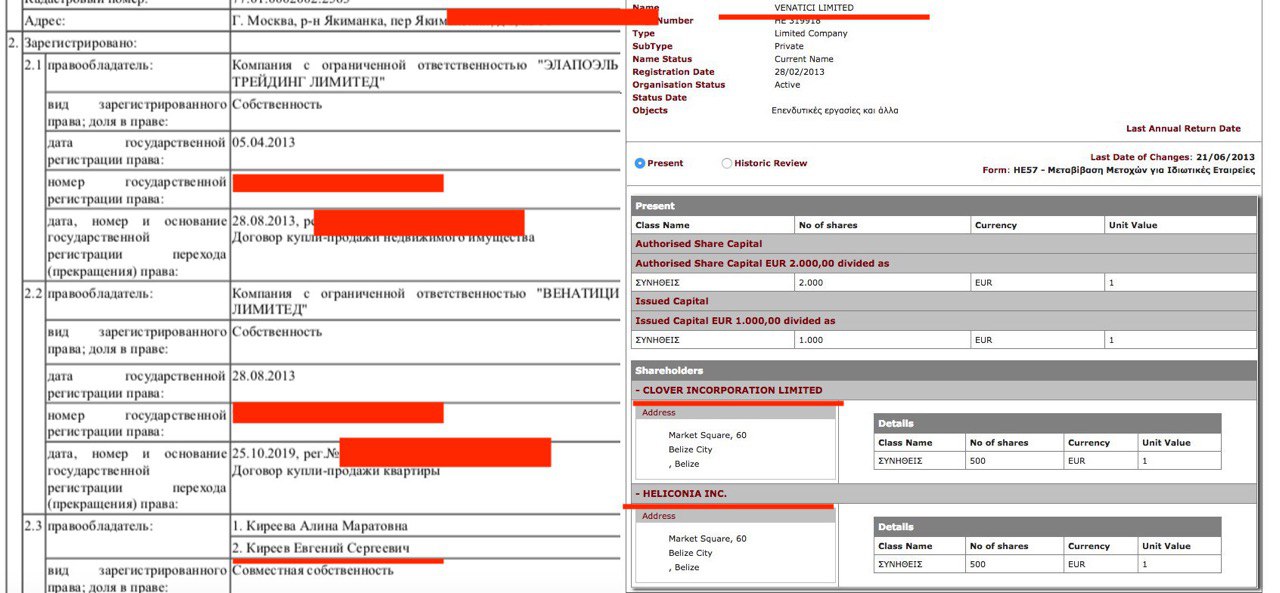The width and height of the screenshot is (1280, 593).
Task: Click the Issued Capital heading row
Action: [944, 301]
